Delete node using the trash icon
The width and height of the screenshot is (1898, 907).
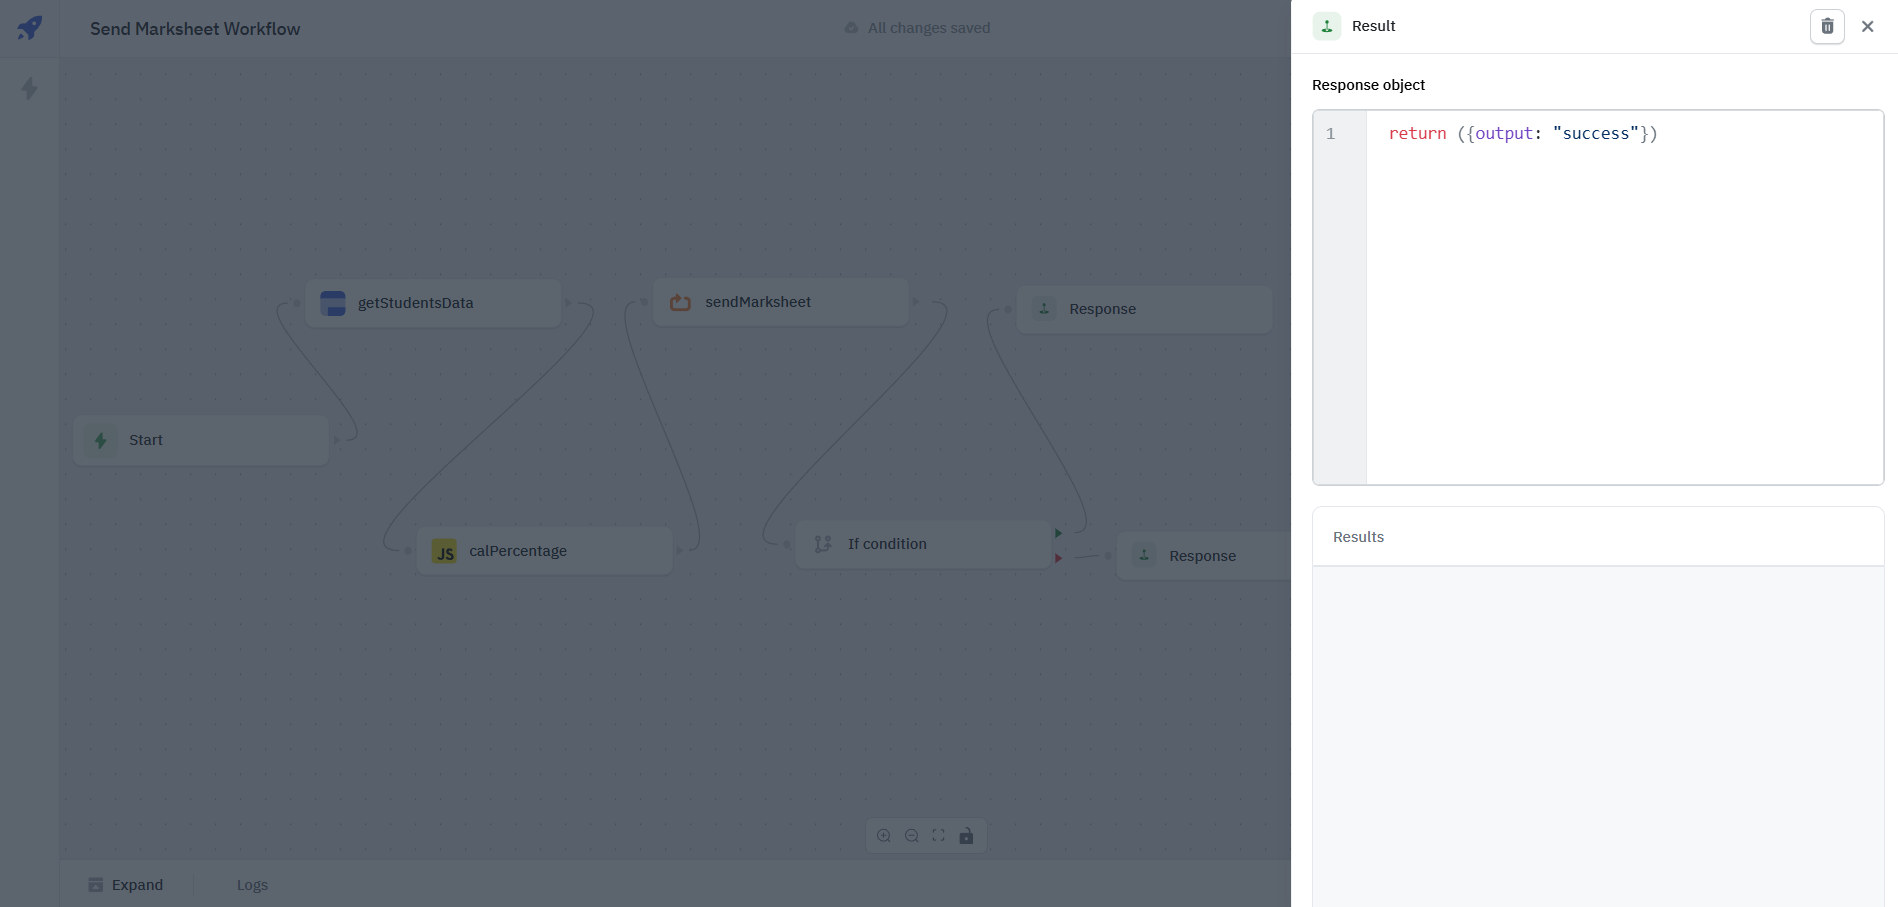coord(1826,27)
